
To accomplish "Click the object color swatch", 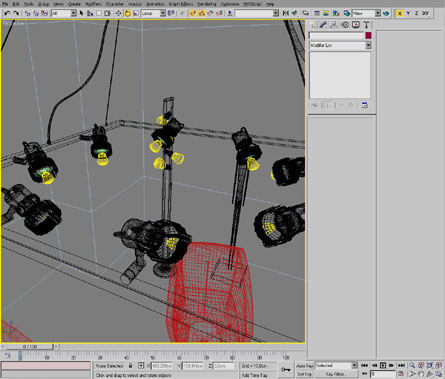I will [x=368, y=36].
